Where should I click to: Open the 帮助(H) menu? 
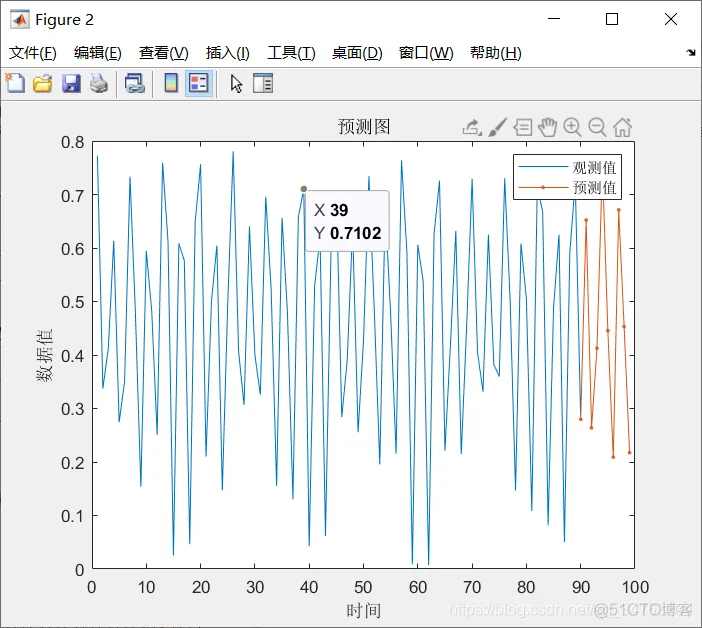point(496,53)
